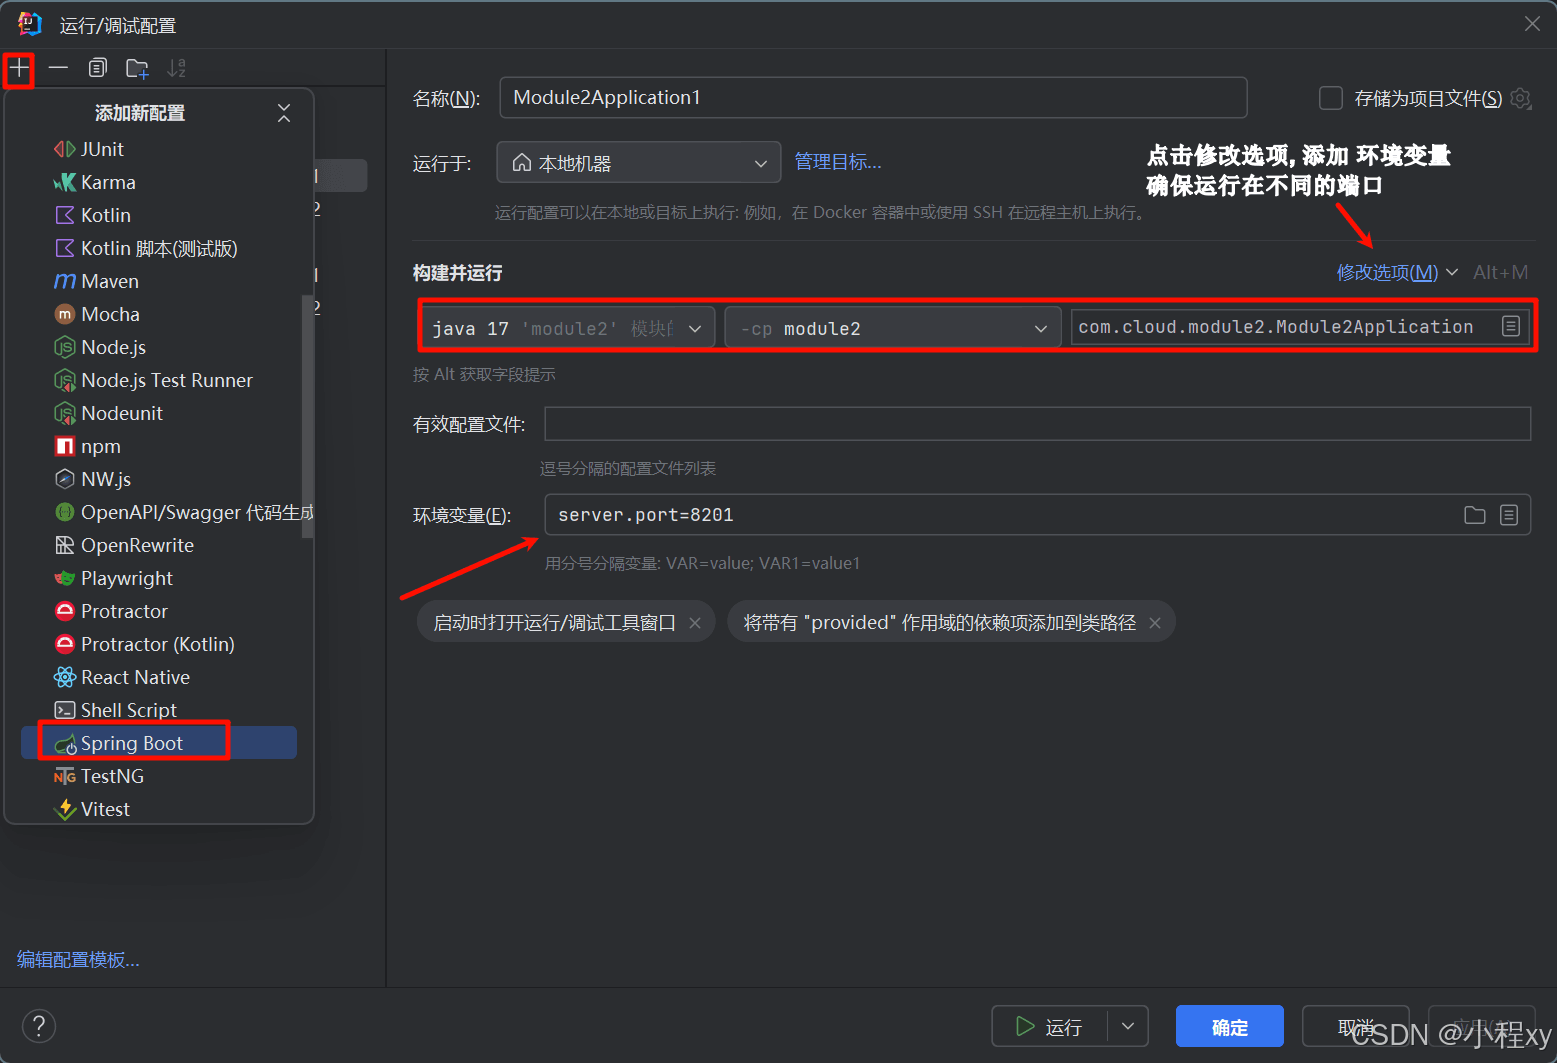
Task: Open java 17 module2 SDK dropdown
Action: click(568, 328)
